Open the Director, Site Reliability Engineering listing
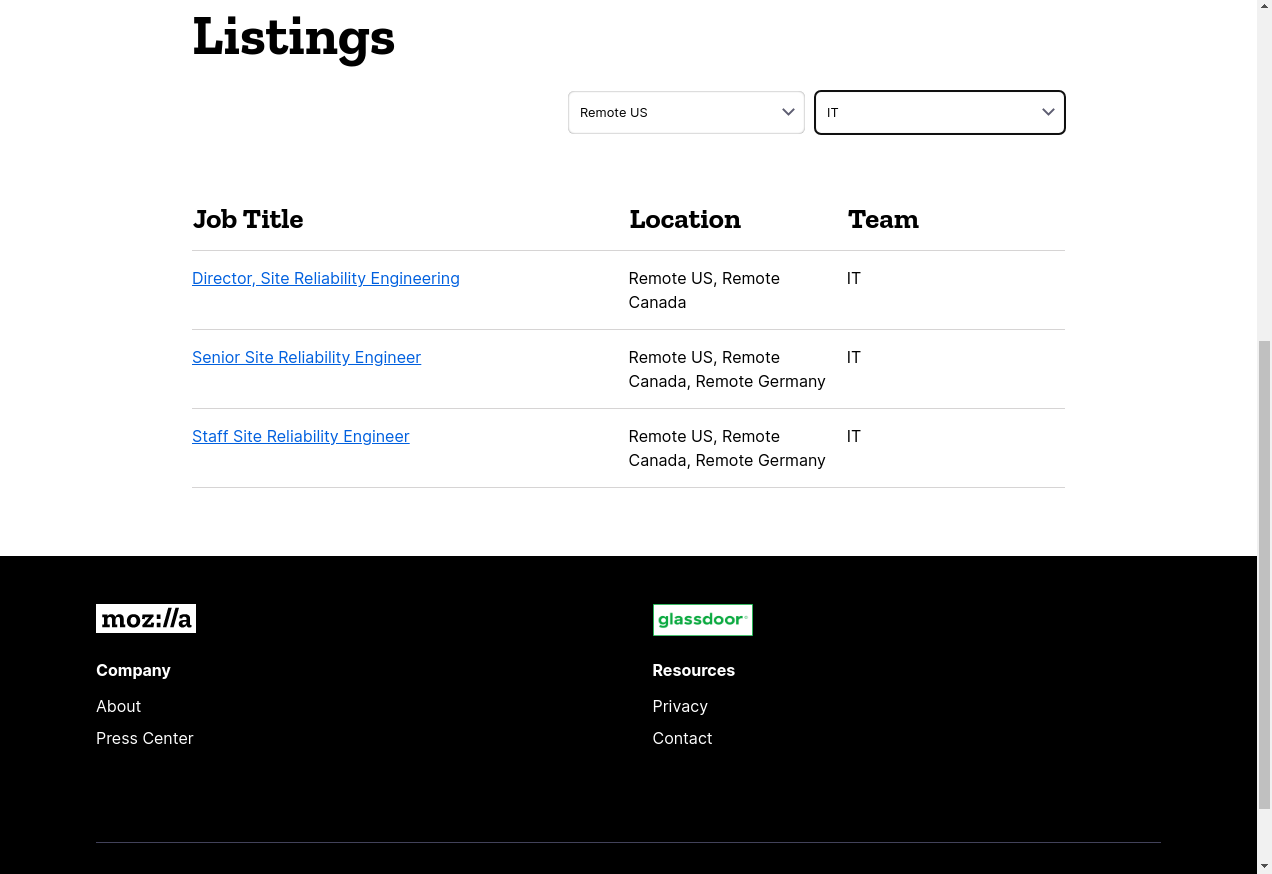 click(325, 279)
